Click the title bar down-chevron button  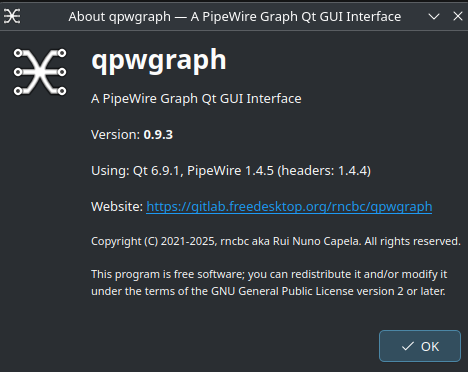[x=434, y=16]
